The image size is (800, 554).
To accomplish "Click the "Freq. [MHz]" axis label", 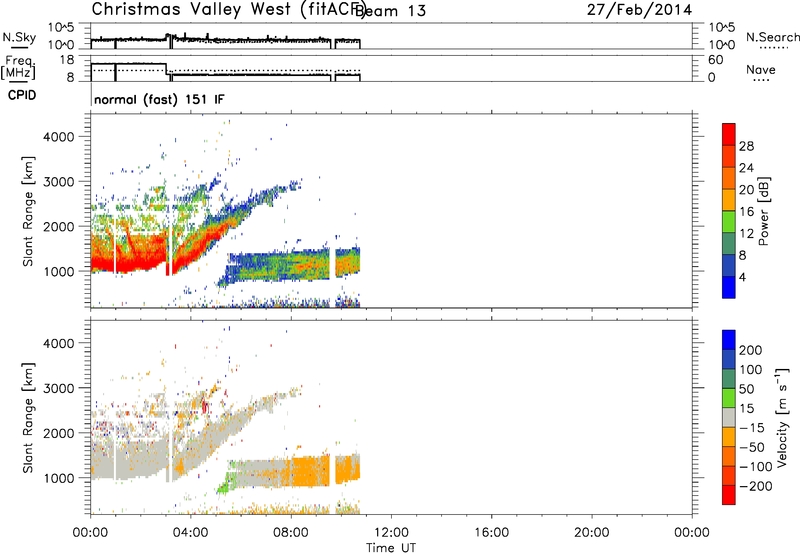I will [x=18, y=67].
